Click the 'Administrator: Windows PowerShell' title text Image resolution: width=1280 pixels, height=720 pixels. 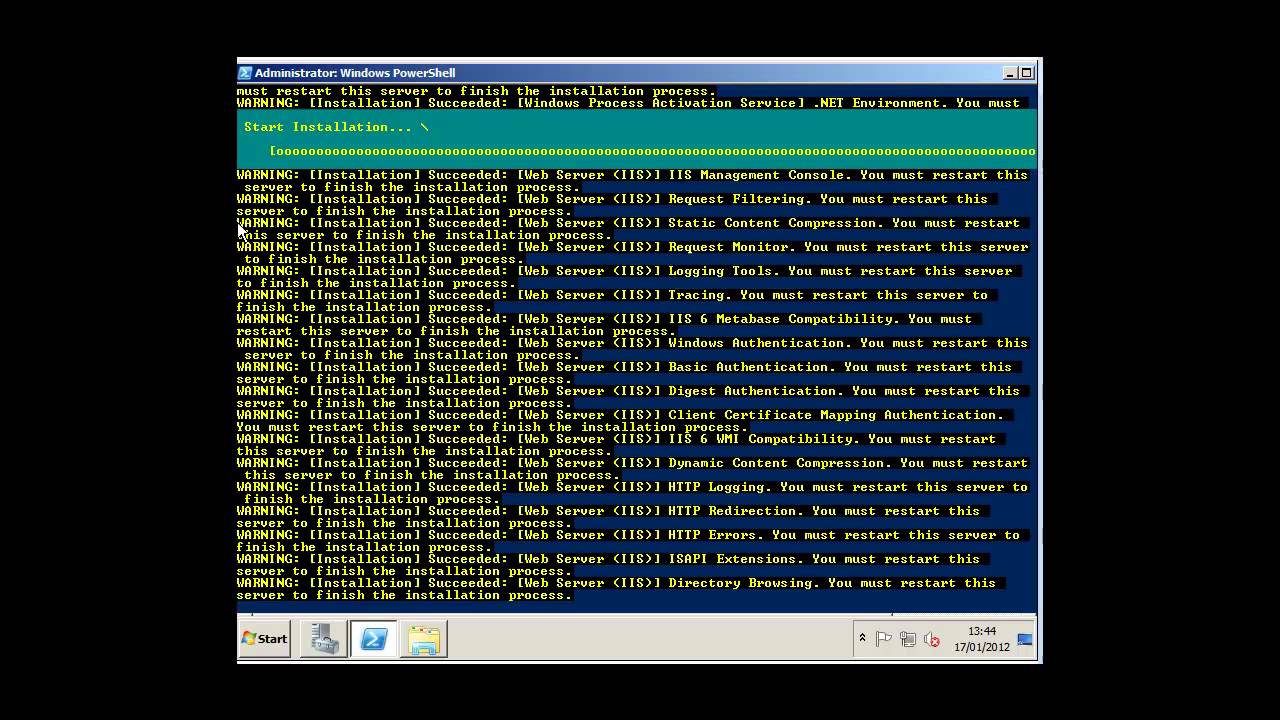pyautogui.click(x=355, y=73)
